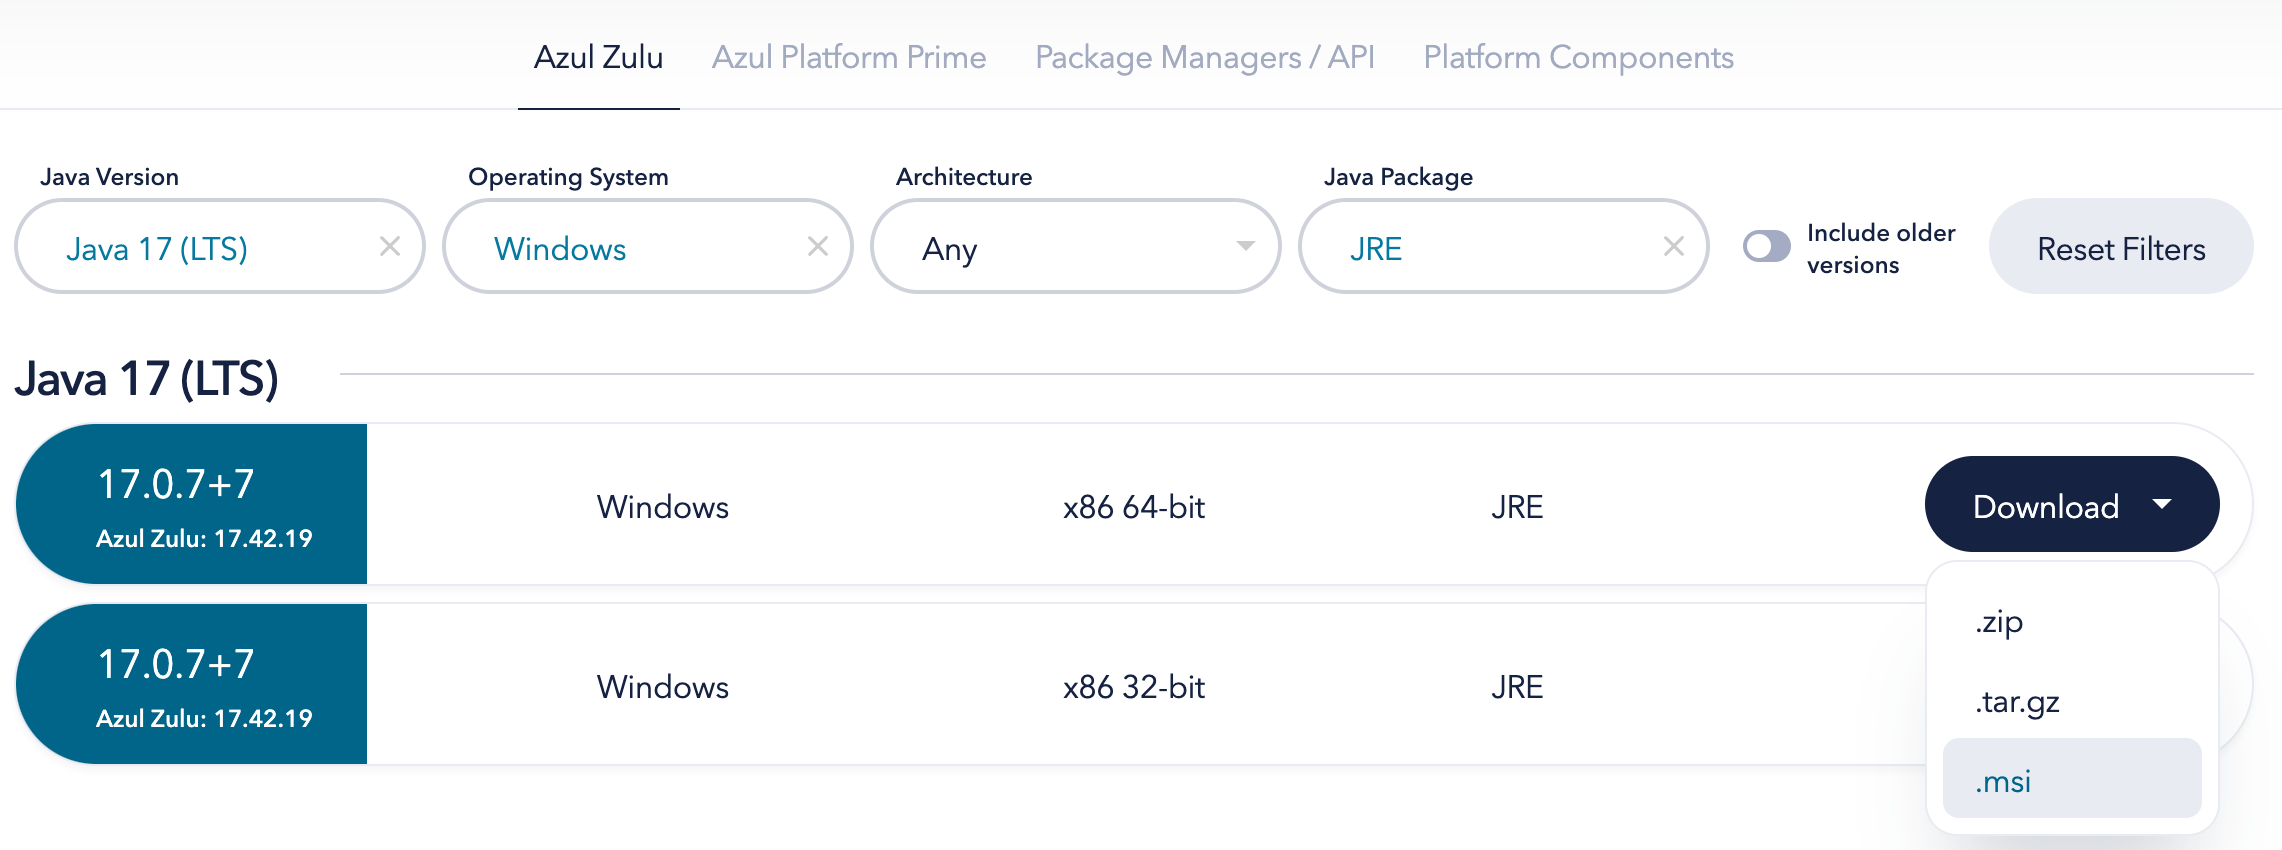The height and width of the screenshot is (850, 2282).
Task: Click Windows text in the 32-bit row
Action: point(663,687)
